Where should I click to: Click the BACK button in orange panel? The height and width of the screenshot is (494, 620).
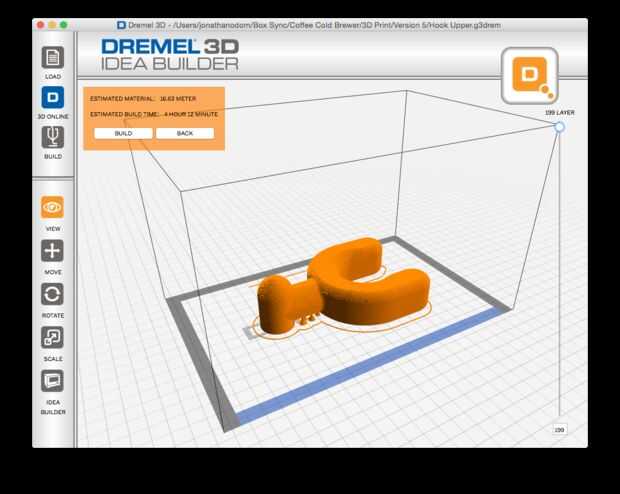click(185, 133)
